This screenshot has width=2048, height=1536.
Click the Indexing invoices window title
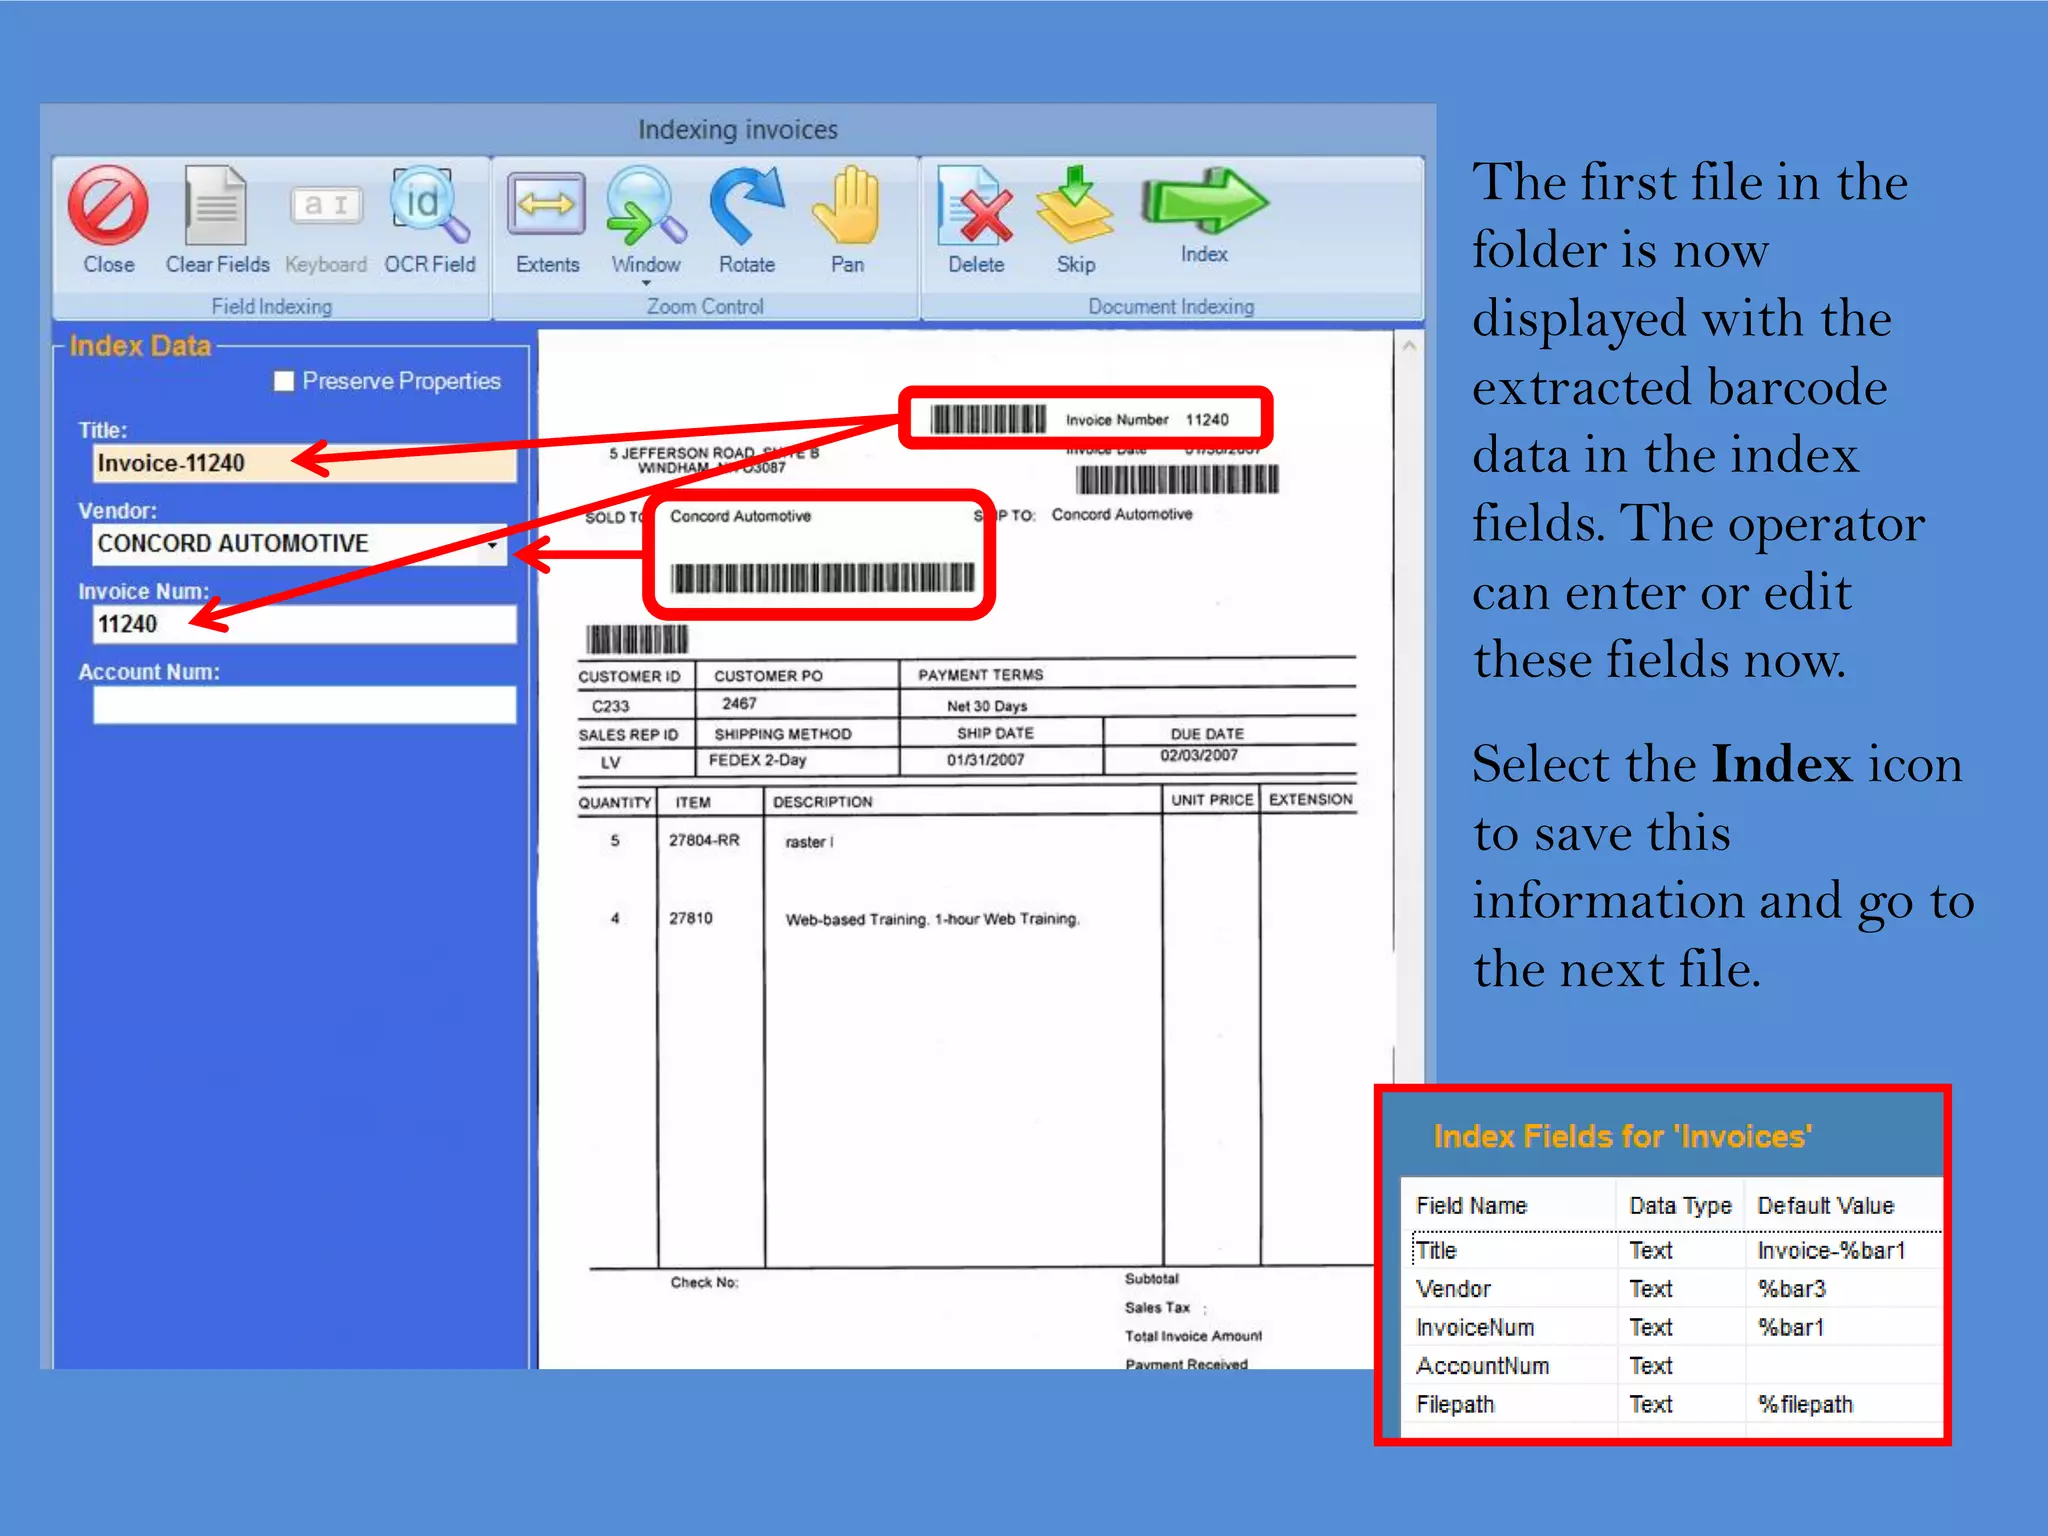[x=738, y=130]
